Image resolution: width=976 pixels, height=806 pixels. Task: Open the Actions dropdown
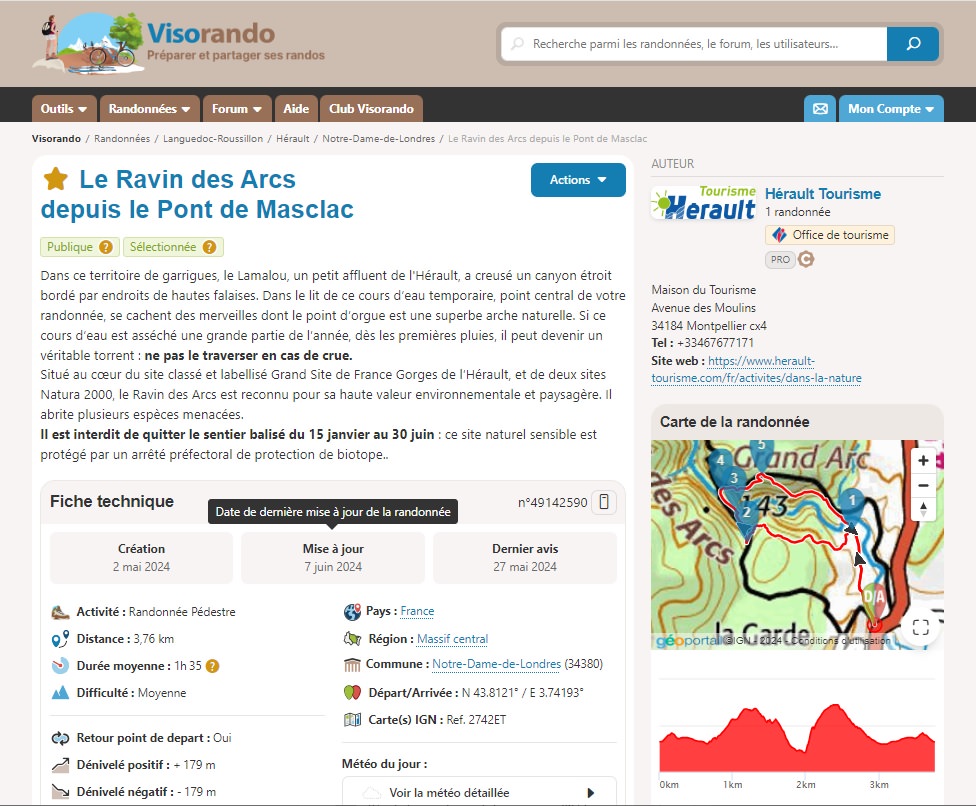coord(578,180)
